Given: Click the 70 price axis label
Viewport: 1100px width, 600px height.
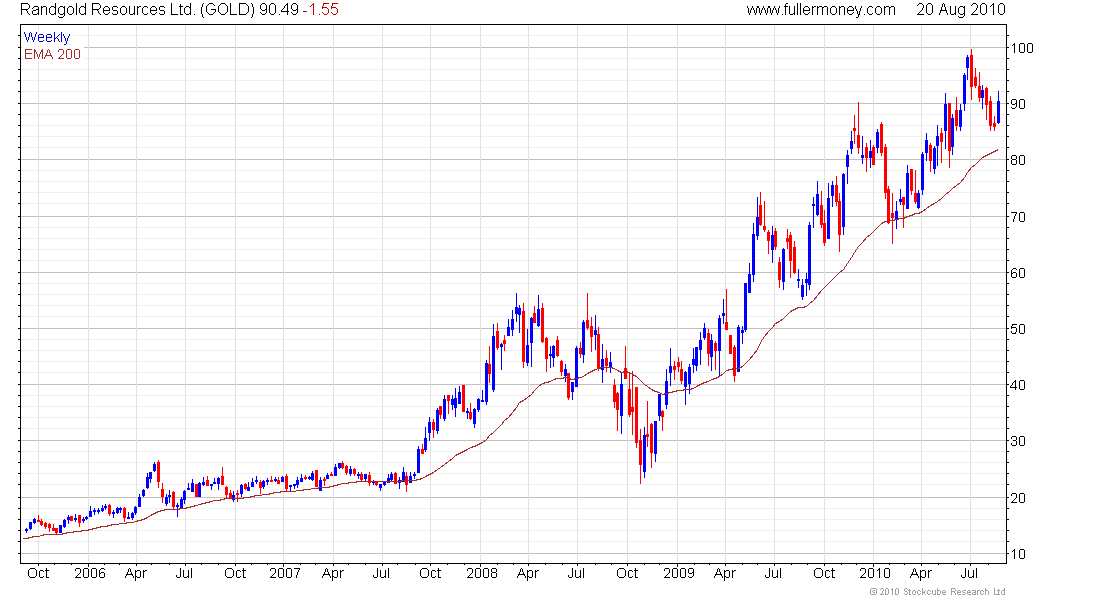Looking at the screenshot, I should 1017,217.
